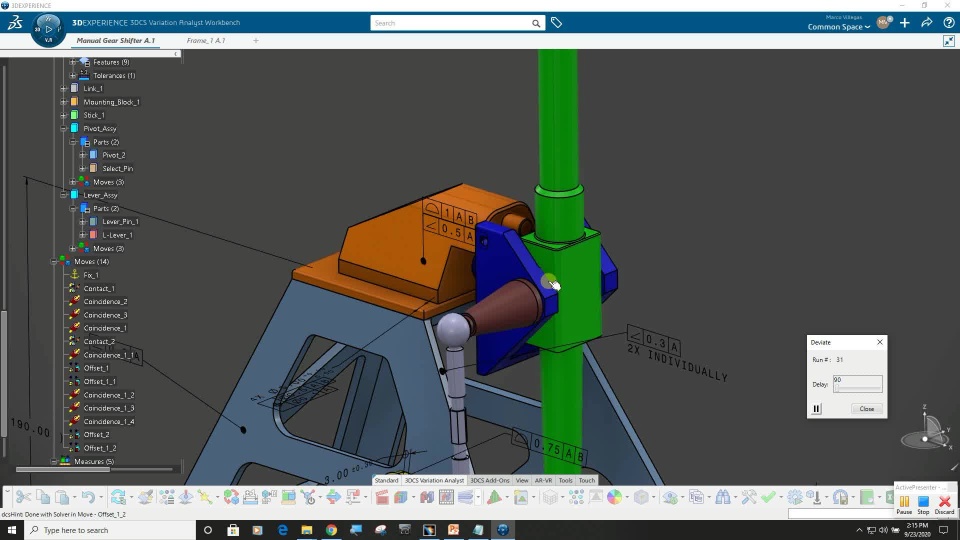Click the blue gear run icon

795,497
